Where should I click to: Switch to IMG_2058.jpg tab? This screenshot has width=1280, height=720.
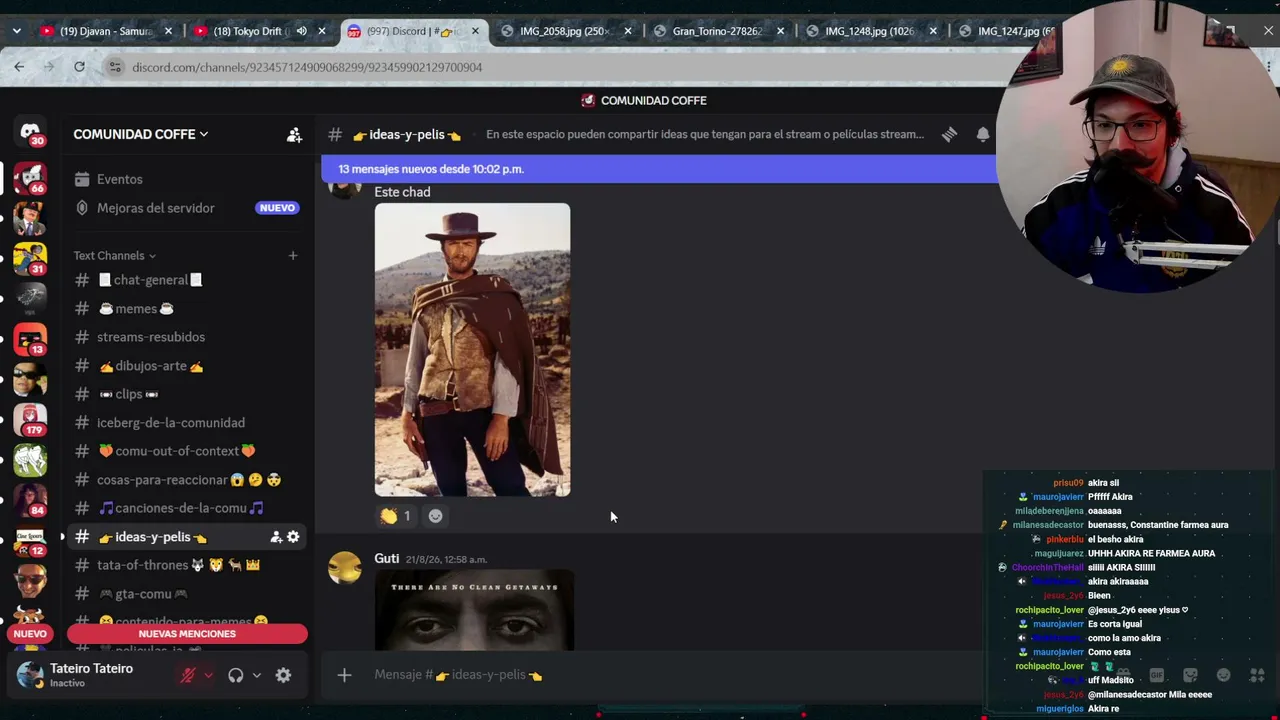tap(567, 31)
